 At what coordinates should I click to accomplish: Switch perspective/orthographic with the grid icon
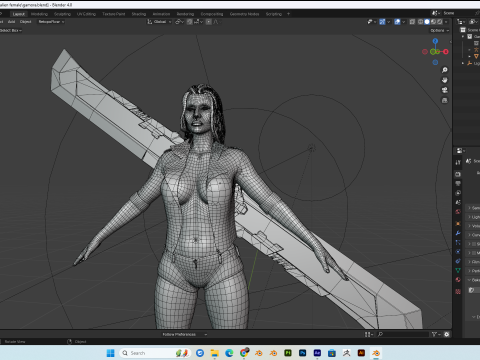pyautogui.click(x=444, y=100)
